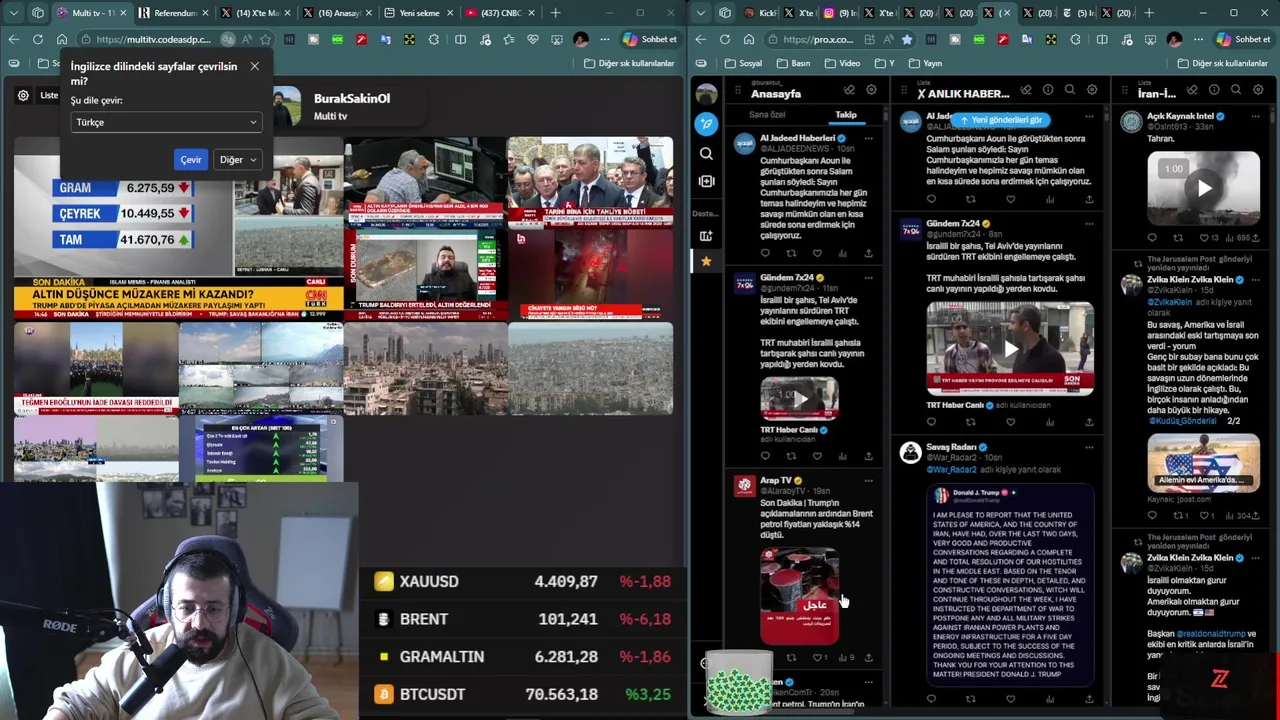The width and height of the screenshot is (1280, 720).
Task: Search within ANLIK HABER column
Action: click(x=1070, y=90)
